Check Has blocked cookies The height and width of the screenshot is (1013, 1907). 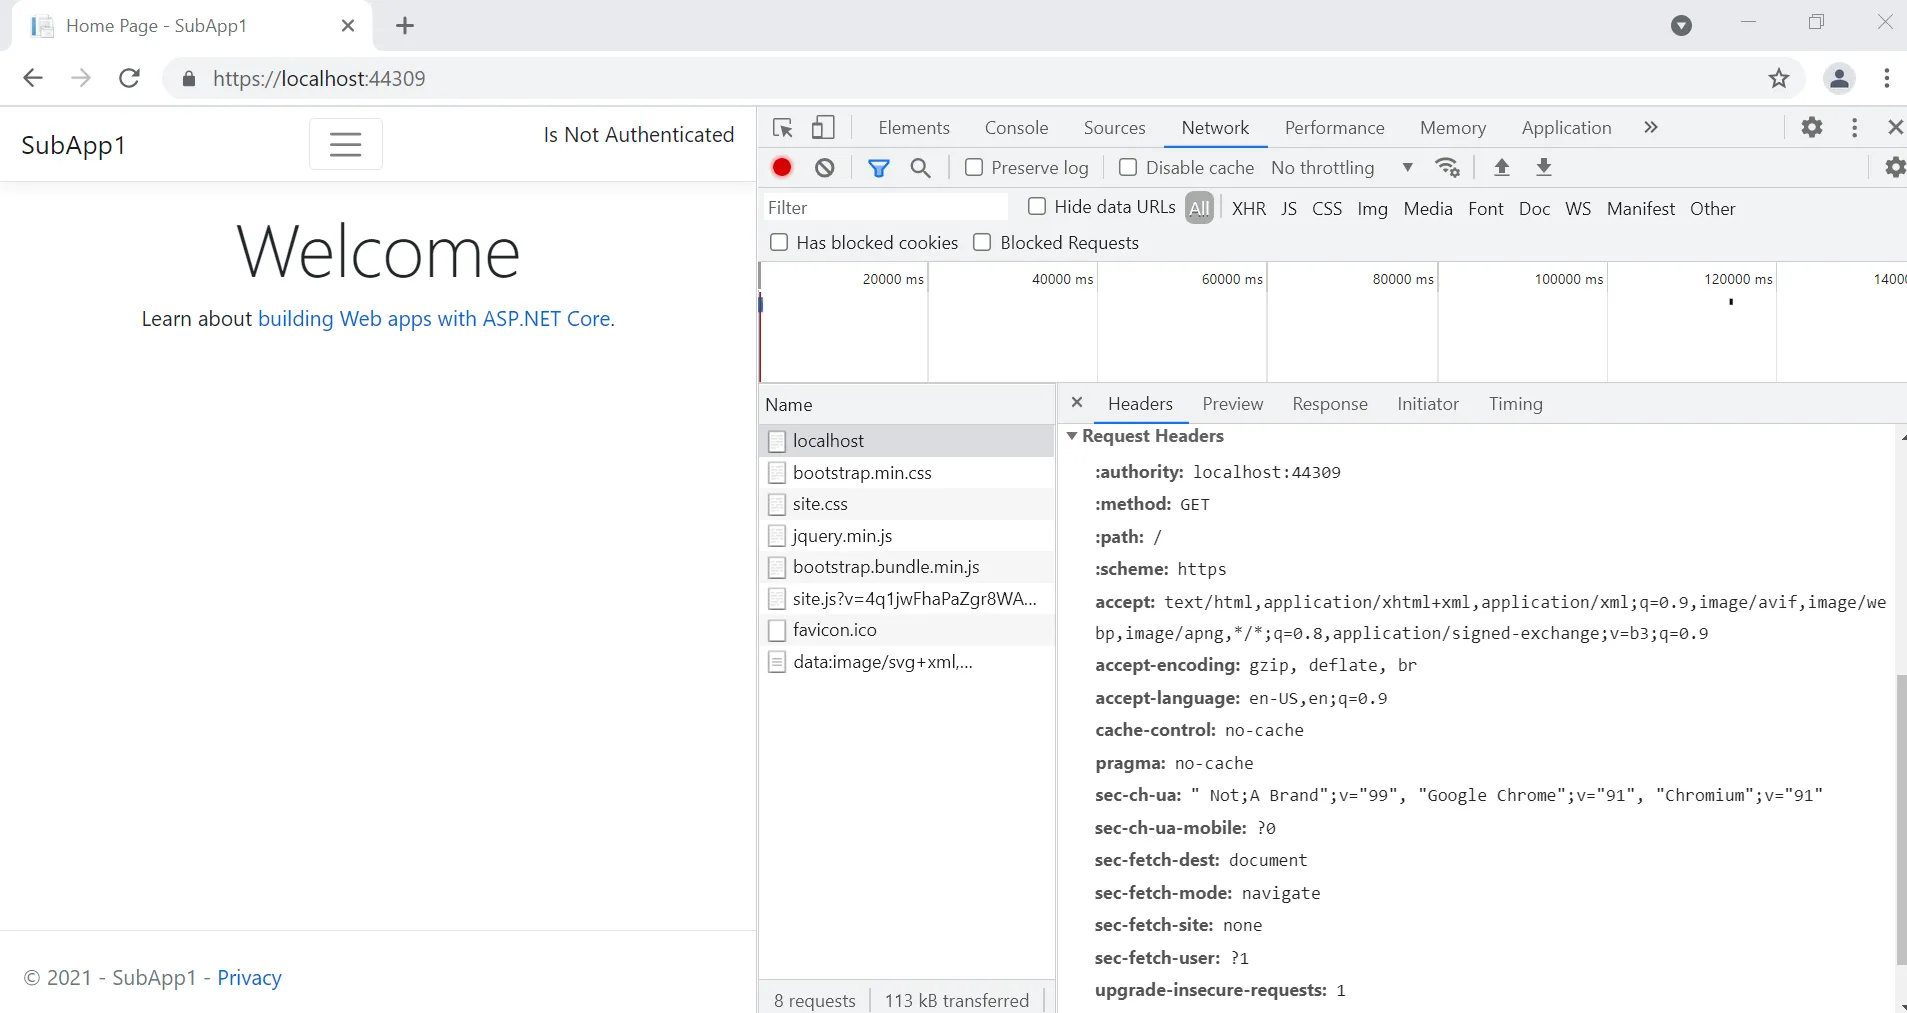779,242
